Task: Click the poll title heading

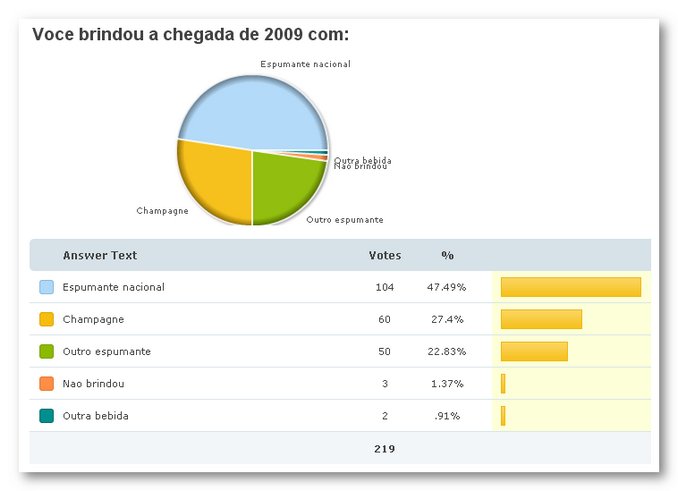Action: point(190,35)
